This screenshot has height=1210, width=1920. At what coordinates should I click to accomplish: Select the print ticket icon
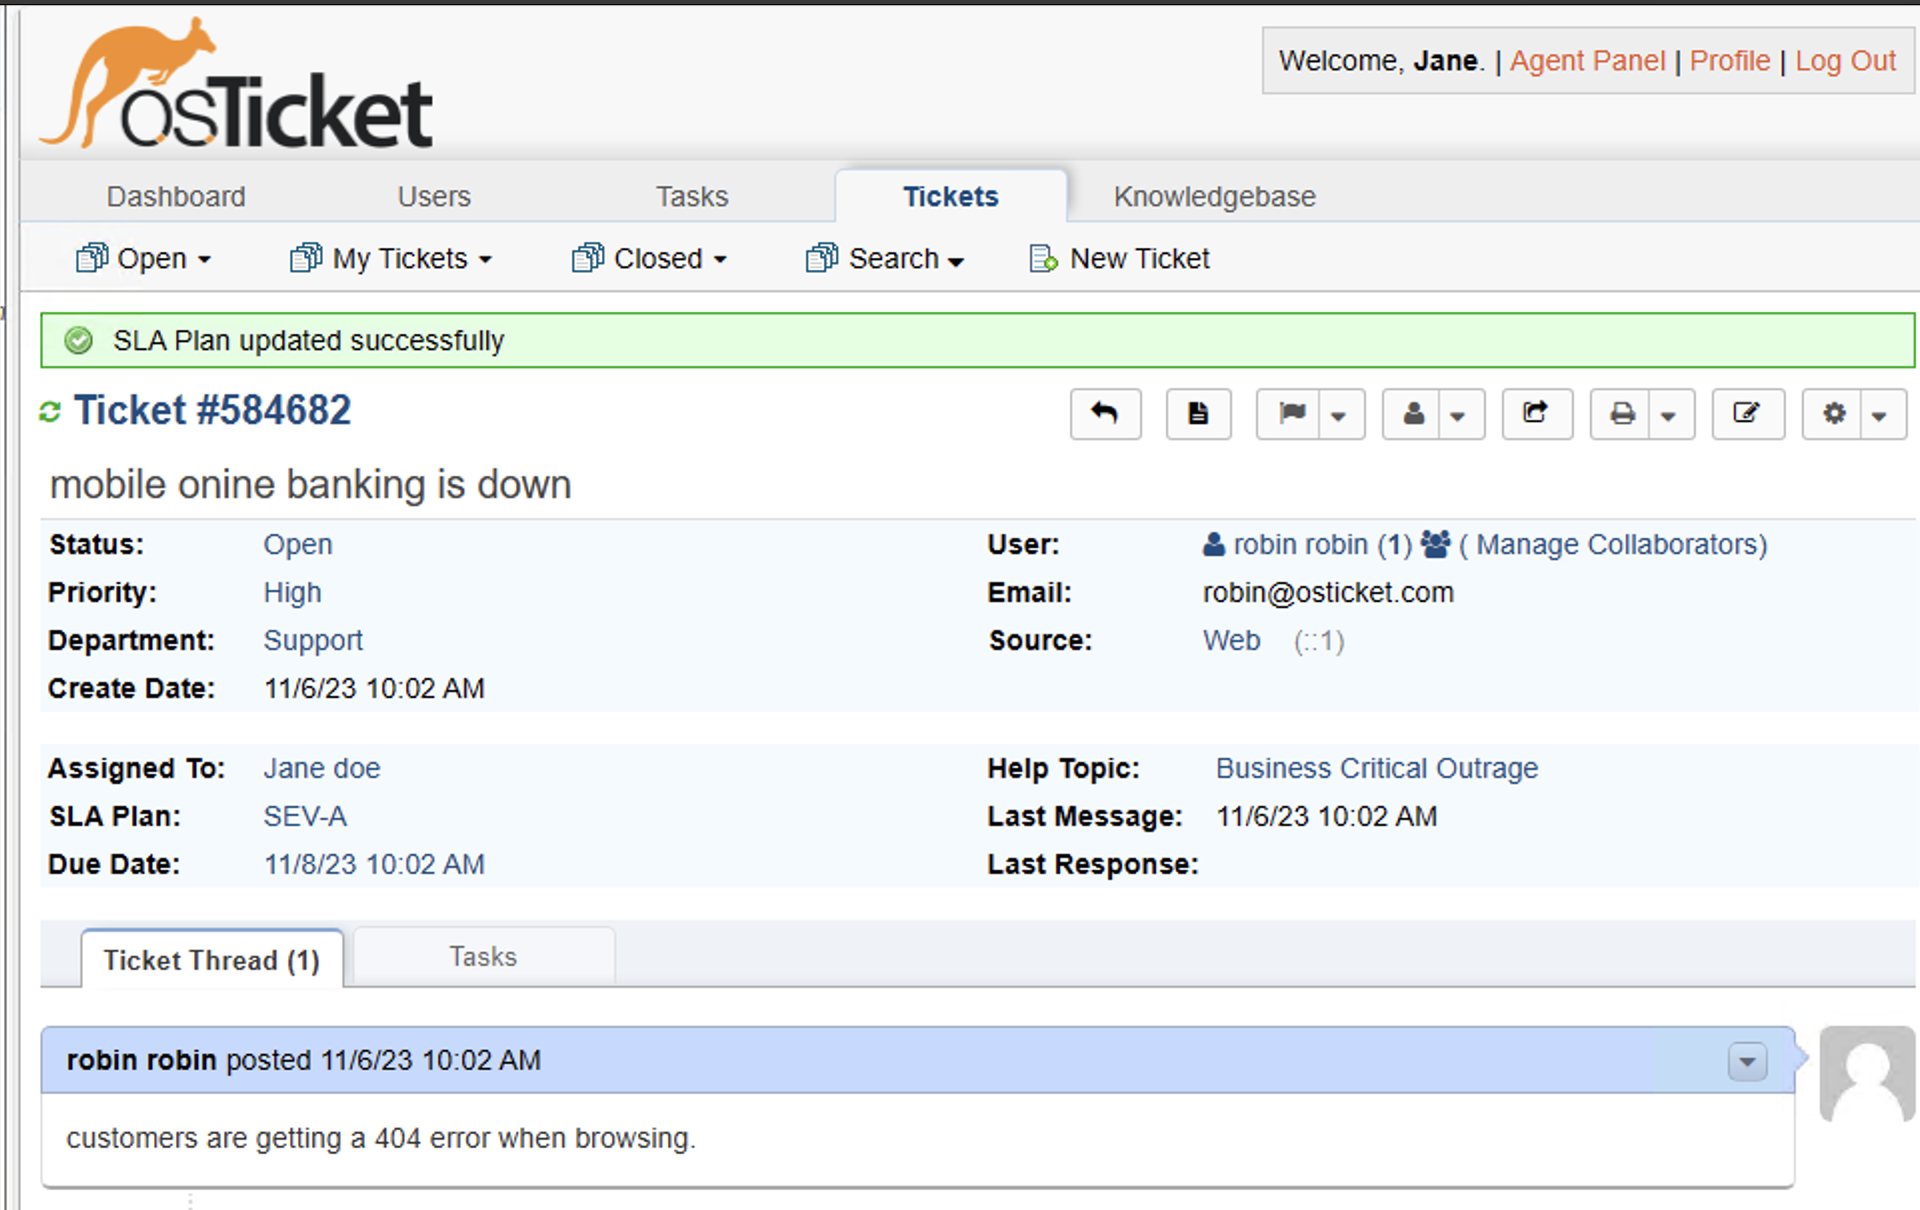[1623, 414]
